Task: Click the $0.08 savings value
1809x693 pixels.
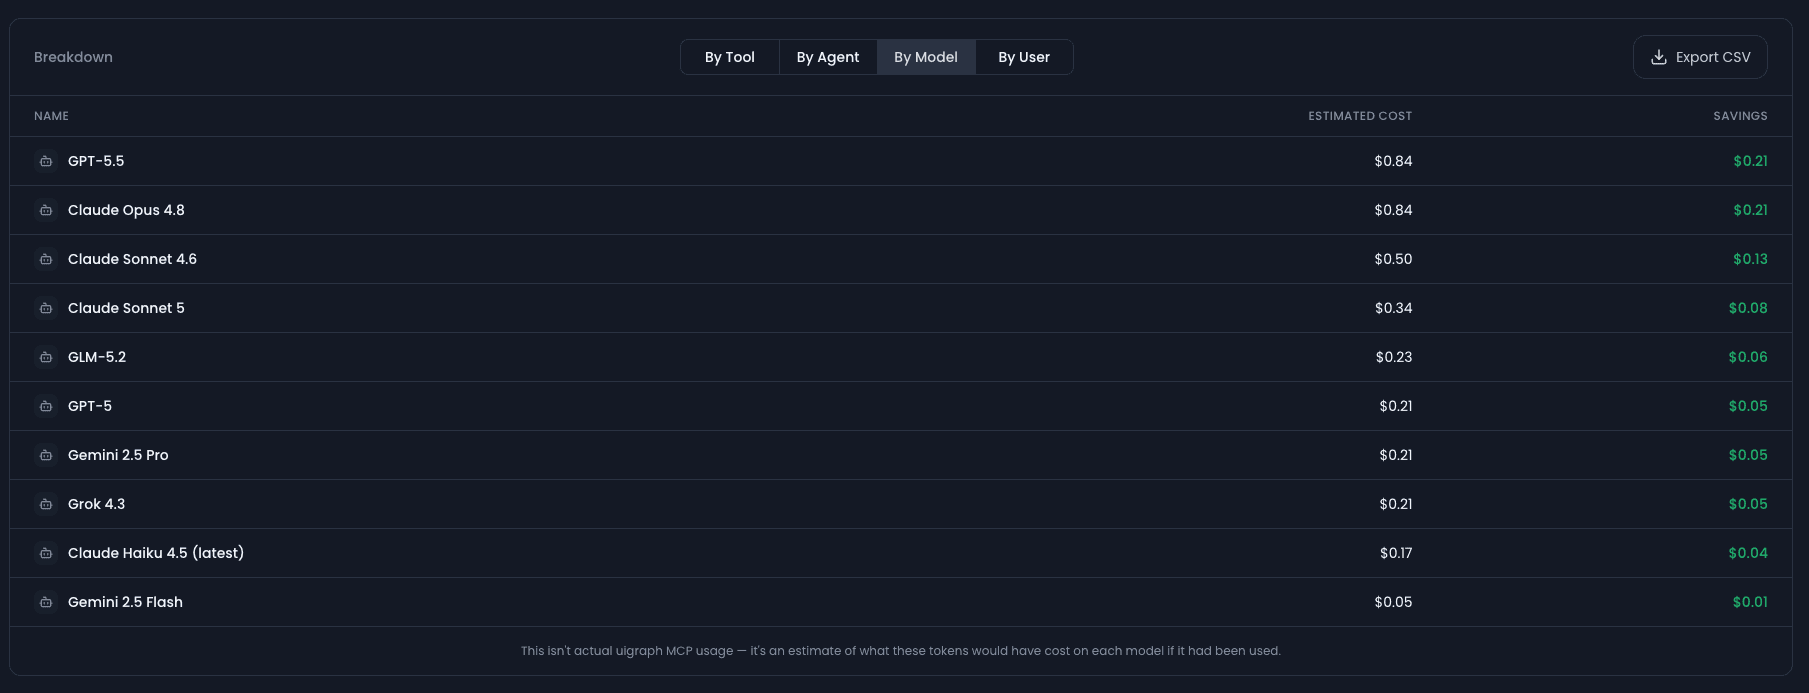Action: (1748, 308)
